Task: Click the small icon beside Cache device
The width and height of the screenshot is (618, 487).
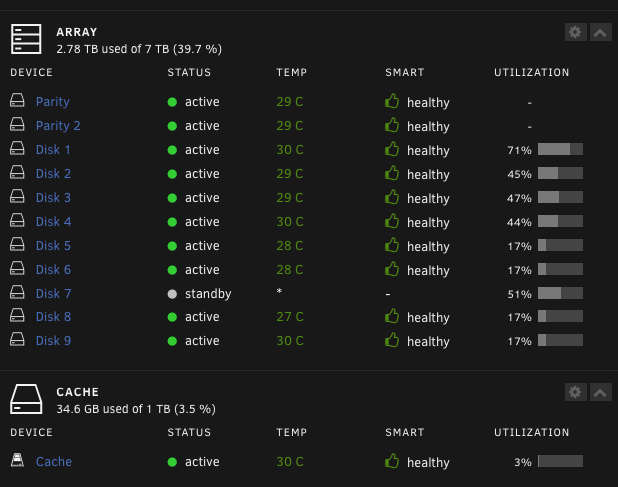Action: 17,460
